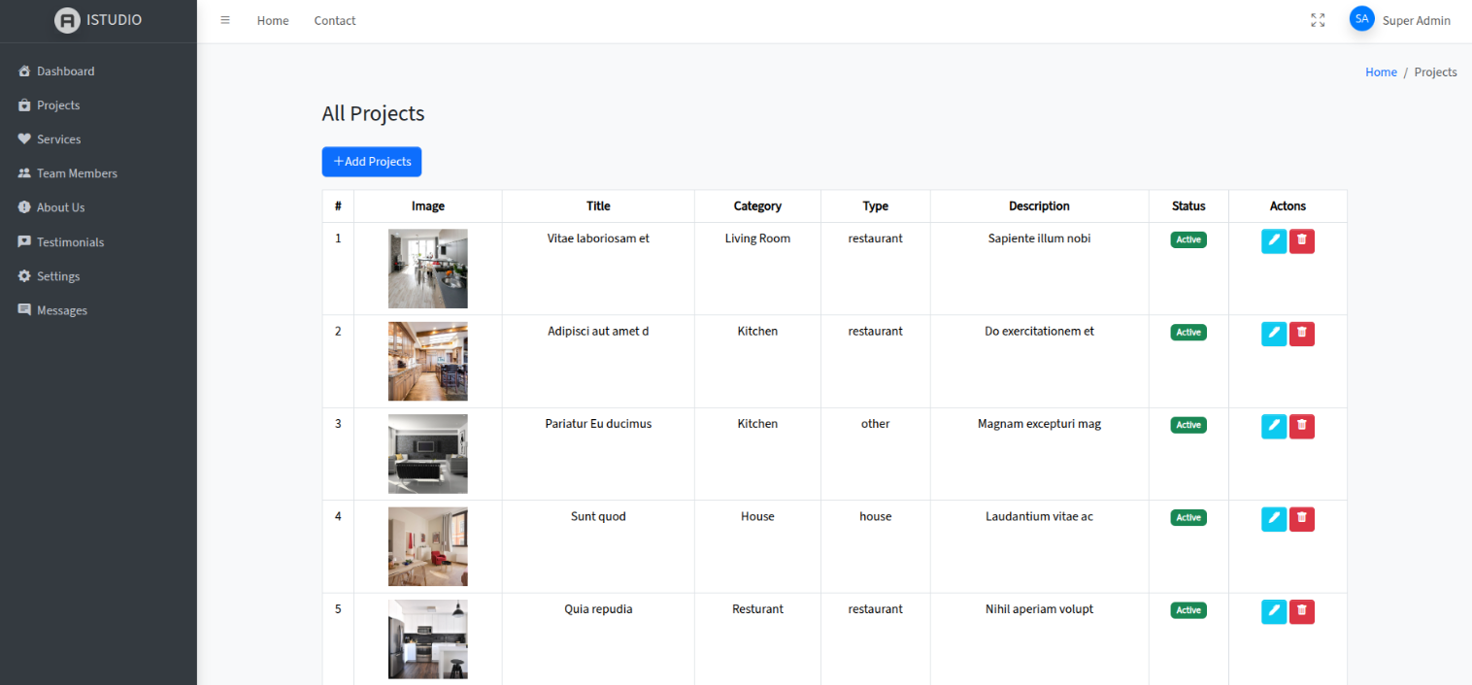Click the SA user avatar
The image size is (1472, 685).
1361,19
